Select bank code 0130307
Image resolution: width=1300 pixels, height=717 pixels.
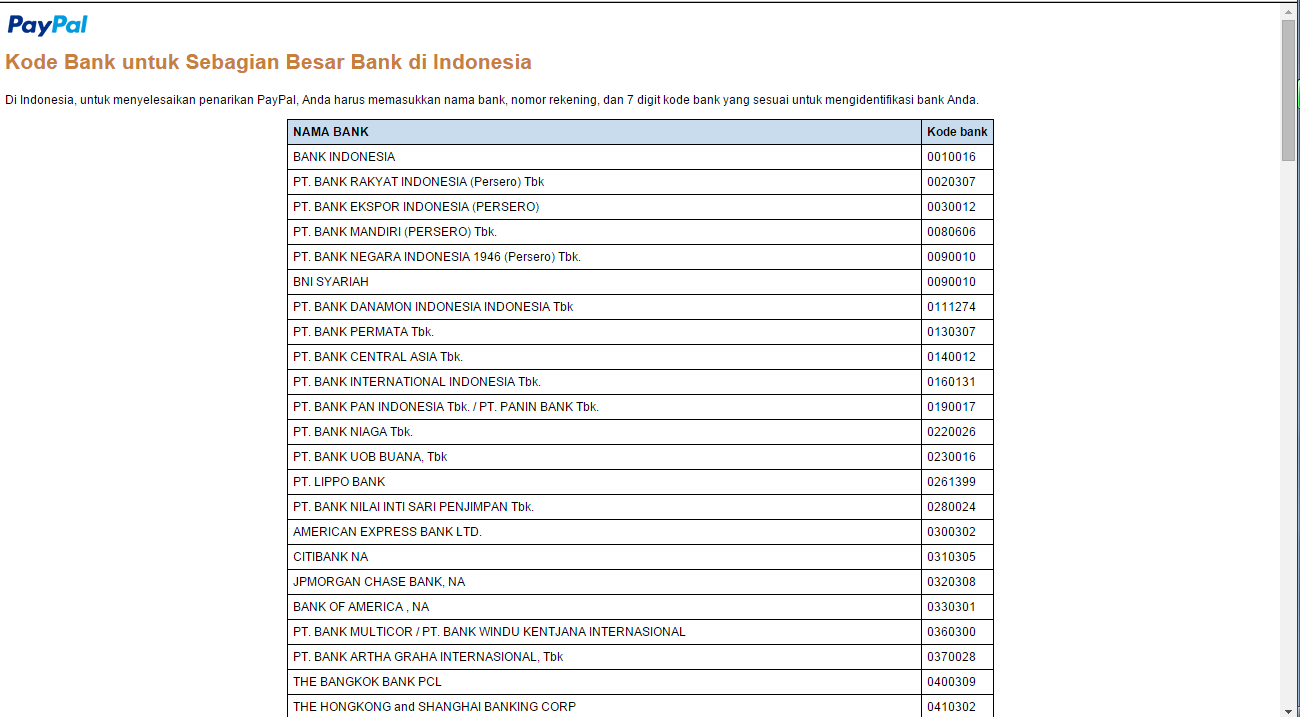click(x=951, y=332)
